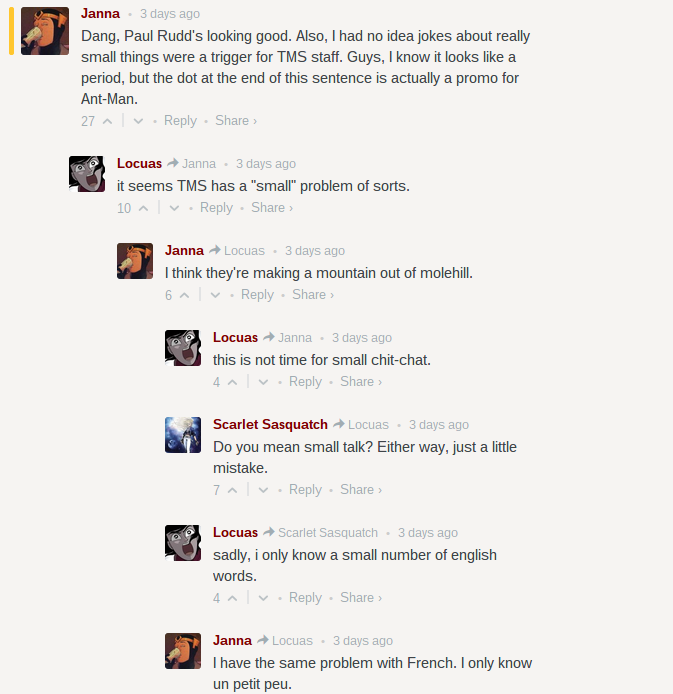Image resolution: width=673 pixels, height=694 pixels.
Task: Upvote Locuas's "small" problem comment
Action: (144, 208)
